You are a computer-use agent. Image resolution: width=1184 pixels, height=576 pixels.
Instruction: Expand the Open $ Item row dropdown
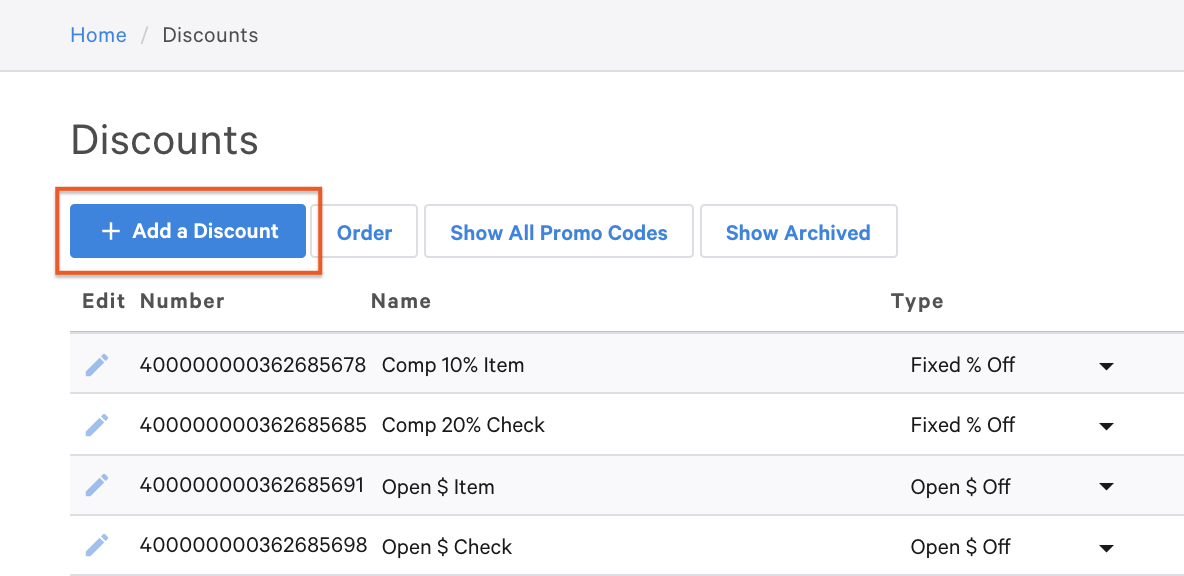[1106, 487]
